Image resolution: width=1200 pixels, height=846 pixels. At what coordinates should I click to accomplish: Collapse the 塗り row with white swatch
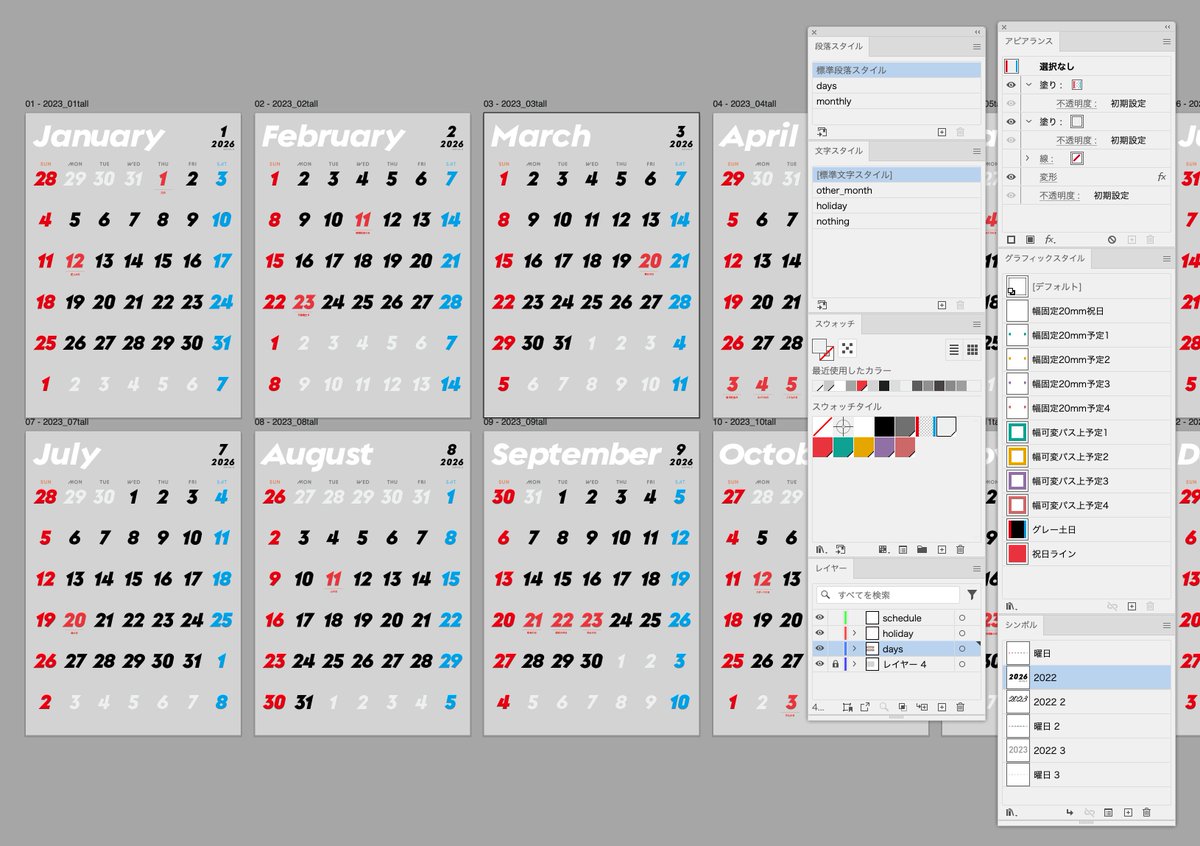pos(1028,122)
